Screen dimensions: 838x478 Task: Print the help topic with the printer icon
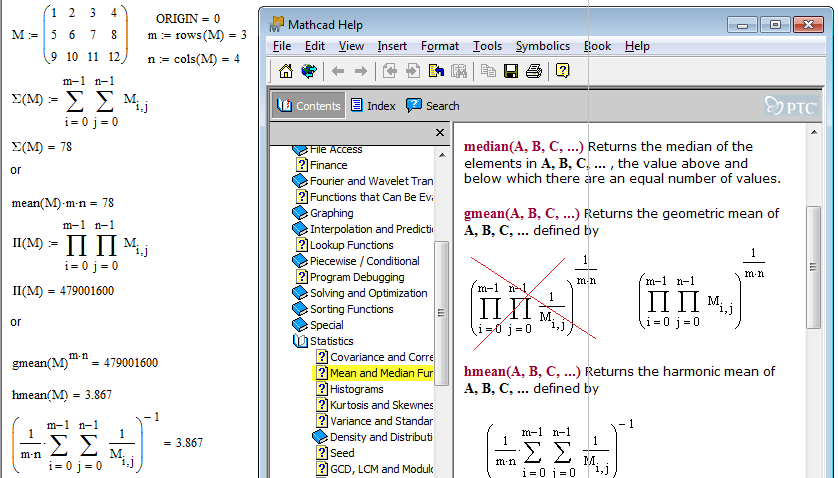pyautogui.click(x=533, y=71)
